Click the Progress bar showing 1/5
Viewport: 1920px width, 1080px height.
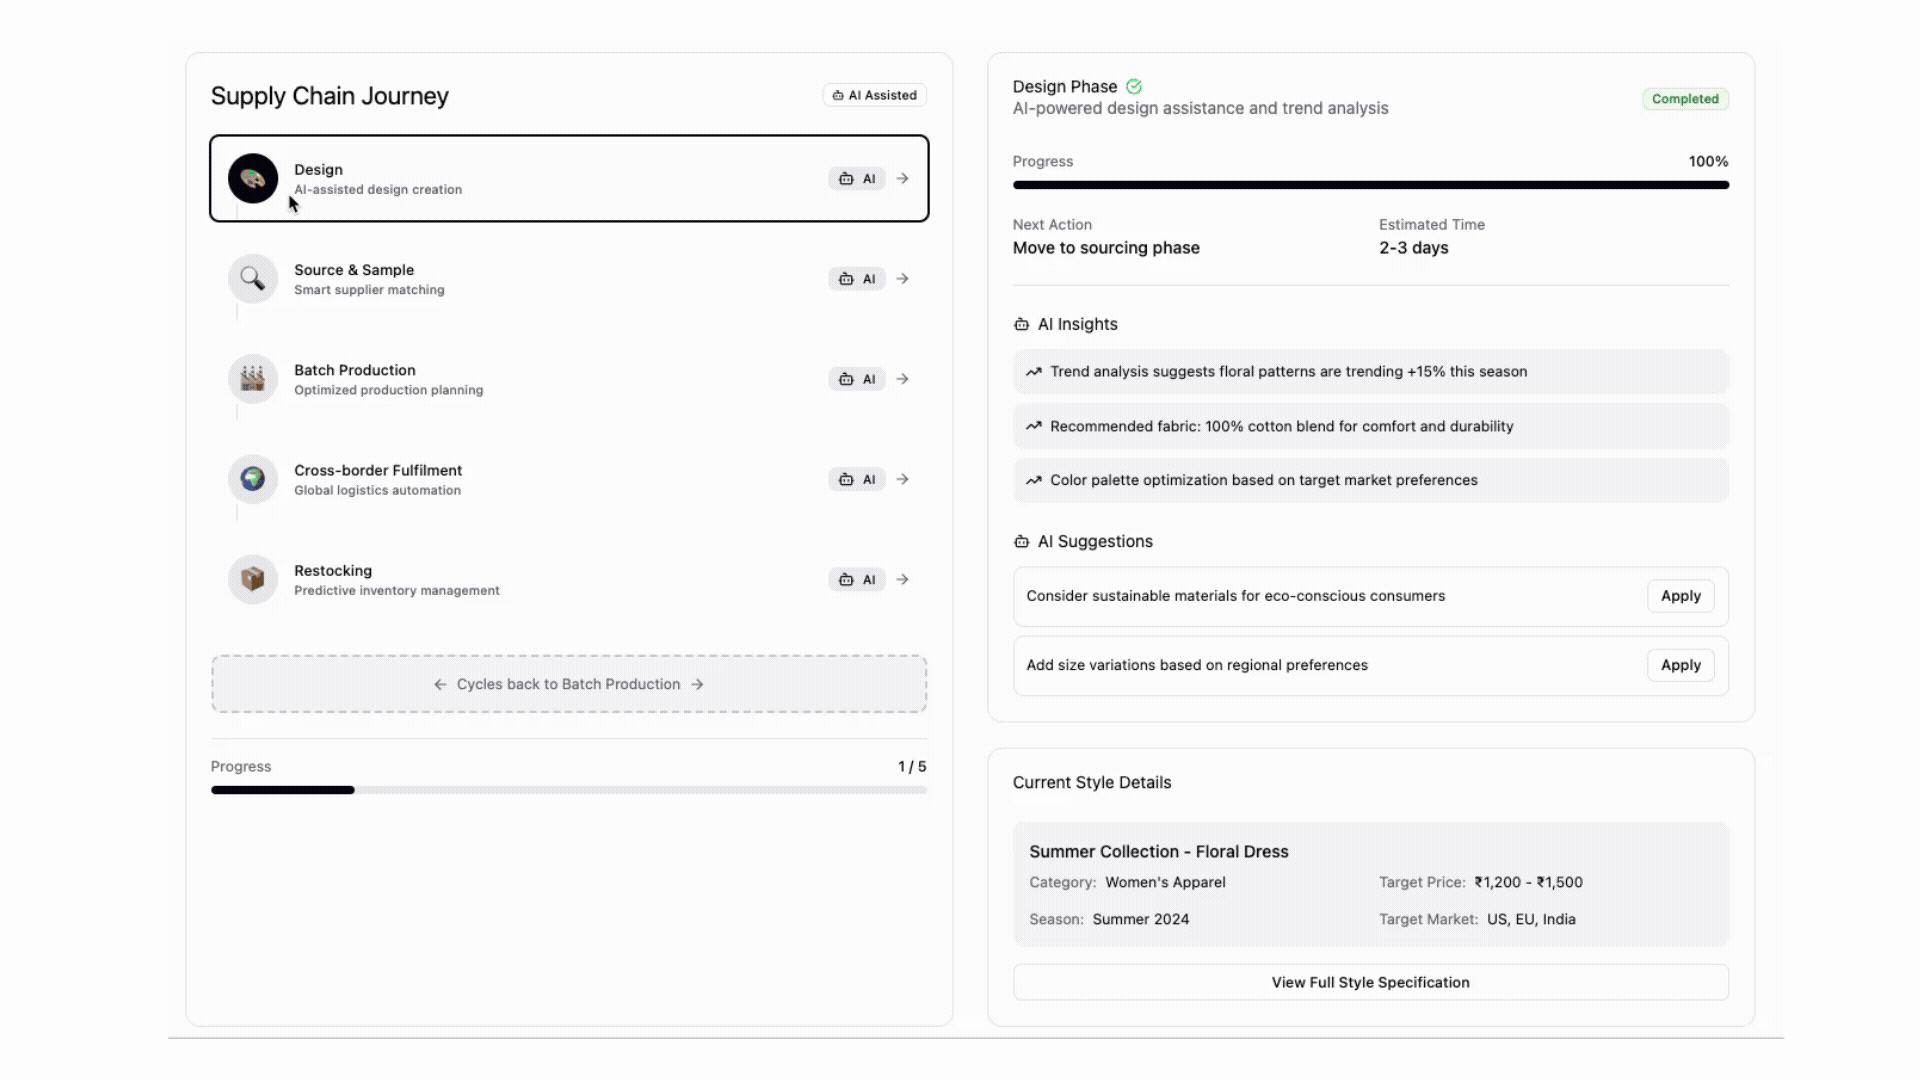[x=568, y=790]
